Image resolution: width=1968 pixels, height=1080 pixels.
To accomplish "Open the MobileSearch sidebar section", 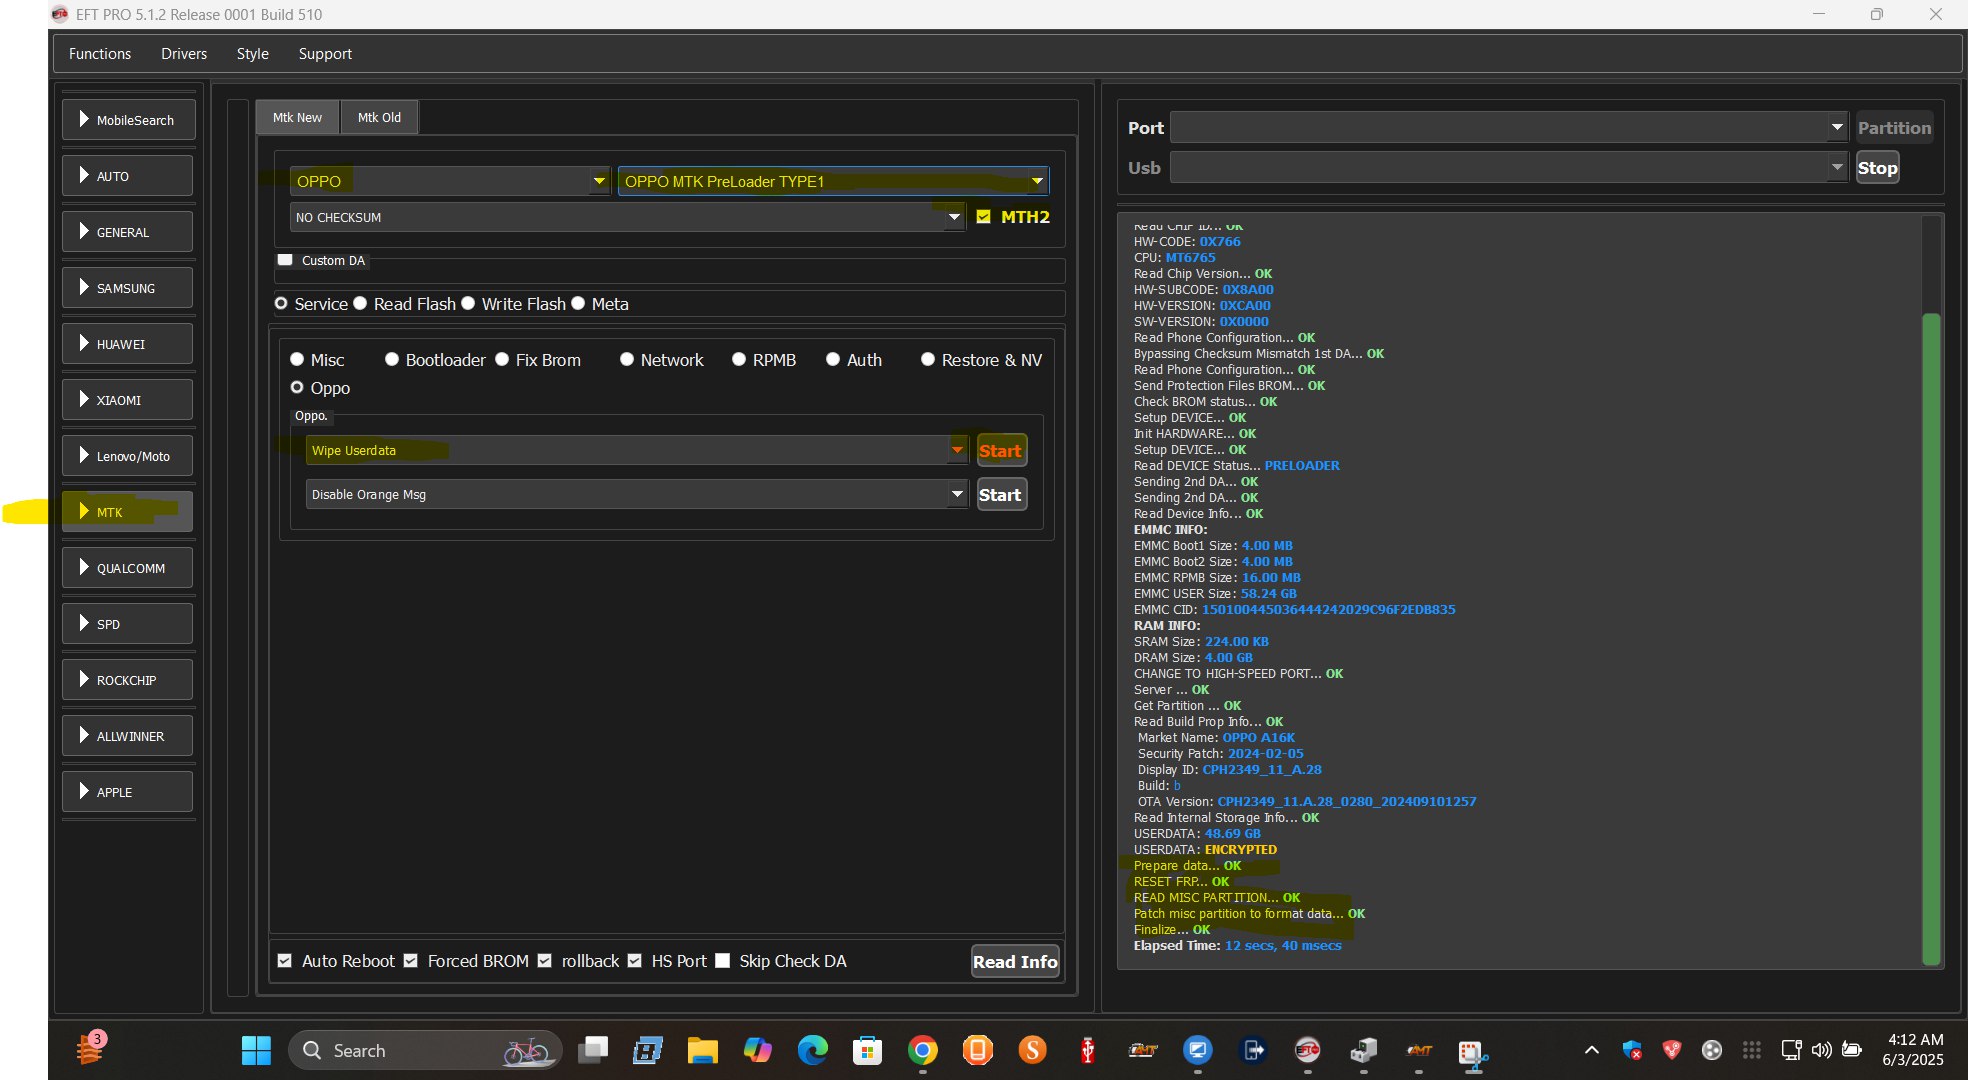I will point(127,120).
